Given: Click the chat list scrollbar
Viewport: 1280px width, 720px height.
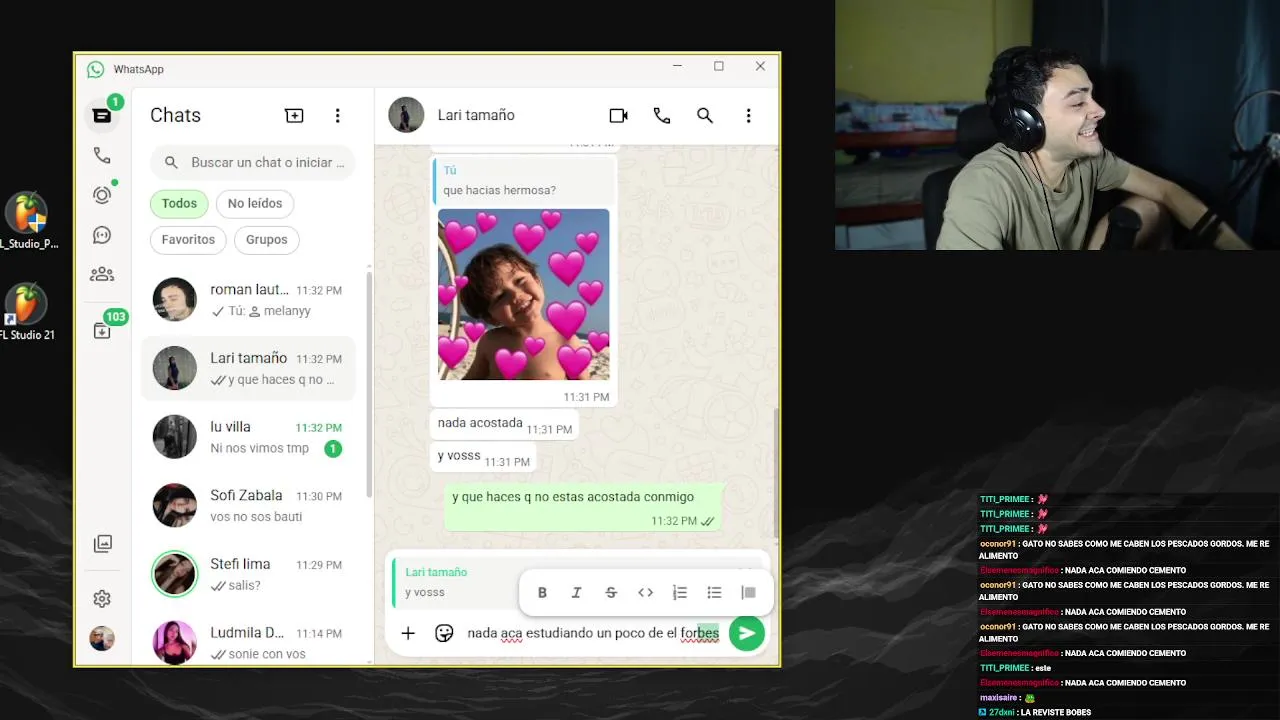Looking at the screenshot, I should coord(369,385).
